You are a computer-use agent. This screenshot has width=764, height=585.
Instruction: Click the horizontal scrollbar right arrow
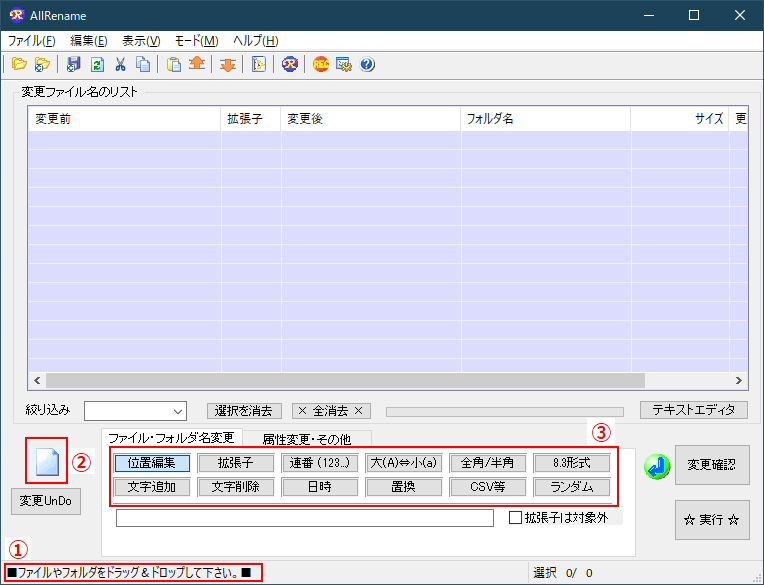(739, 380)
